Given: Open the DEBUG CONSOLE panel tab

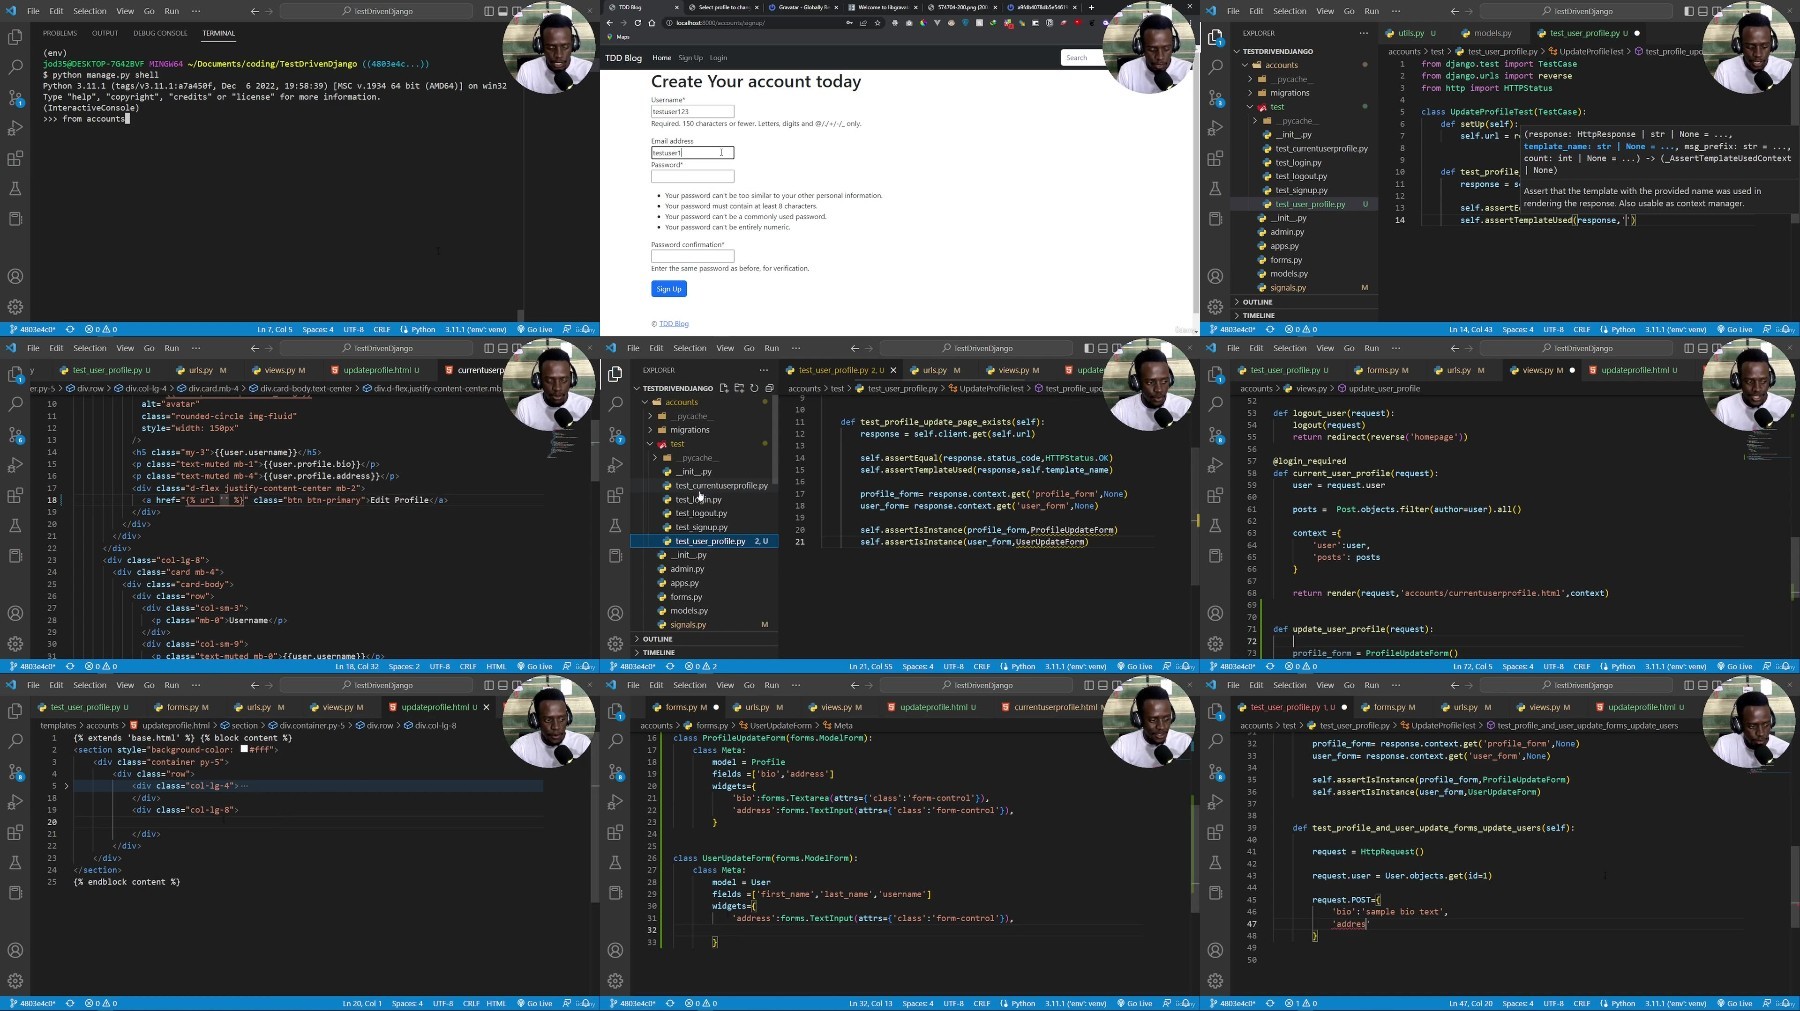Looking at the screenshot, I should tap(160, 33).
